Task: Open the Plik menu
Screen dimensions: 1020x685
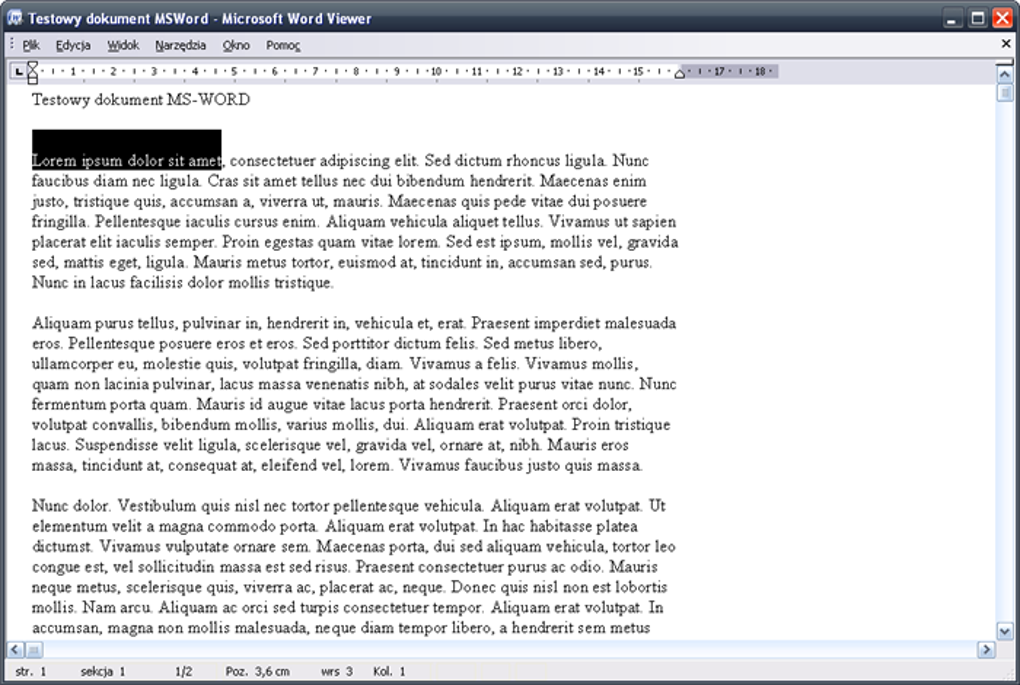Action: tap(31, 45)
